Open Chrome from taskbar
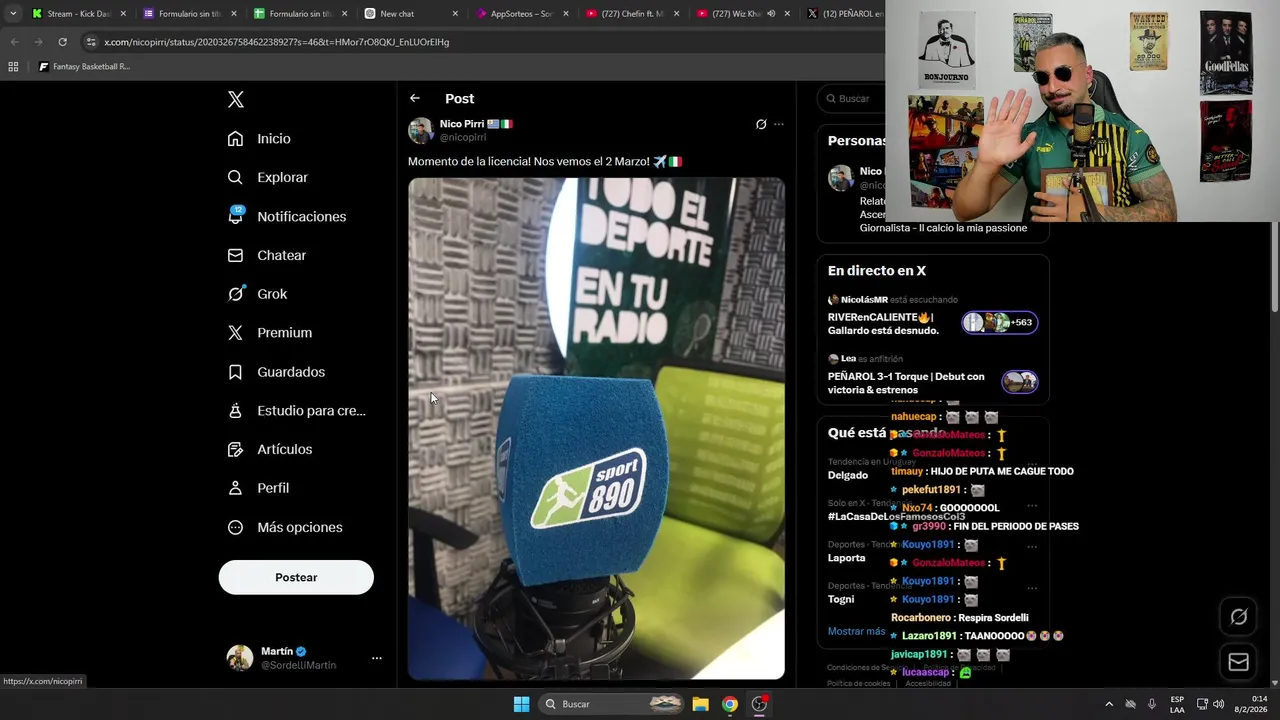1280x720 pixels. 730,704
